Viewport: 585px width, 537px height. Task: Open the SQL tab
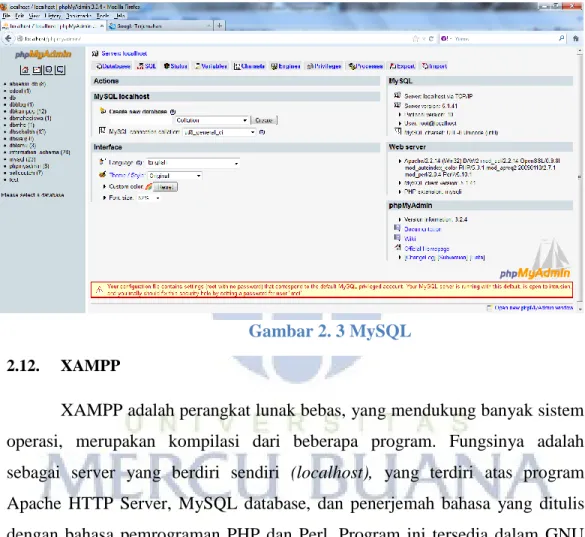pos(146,66)
